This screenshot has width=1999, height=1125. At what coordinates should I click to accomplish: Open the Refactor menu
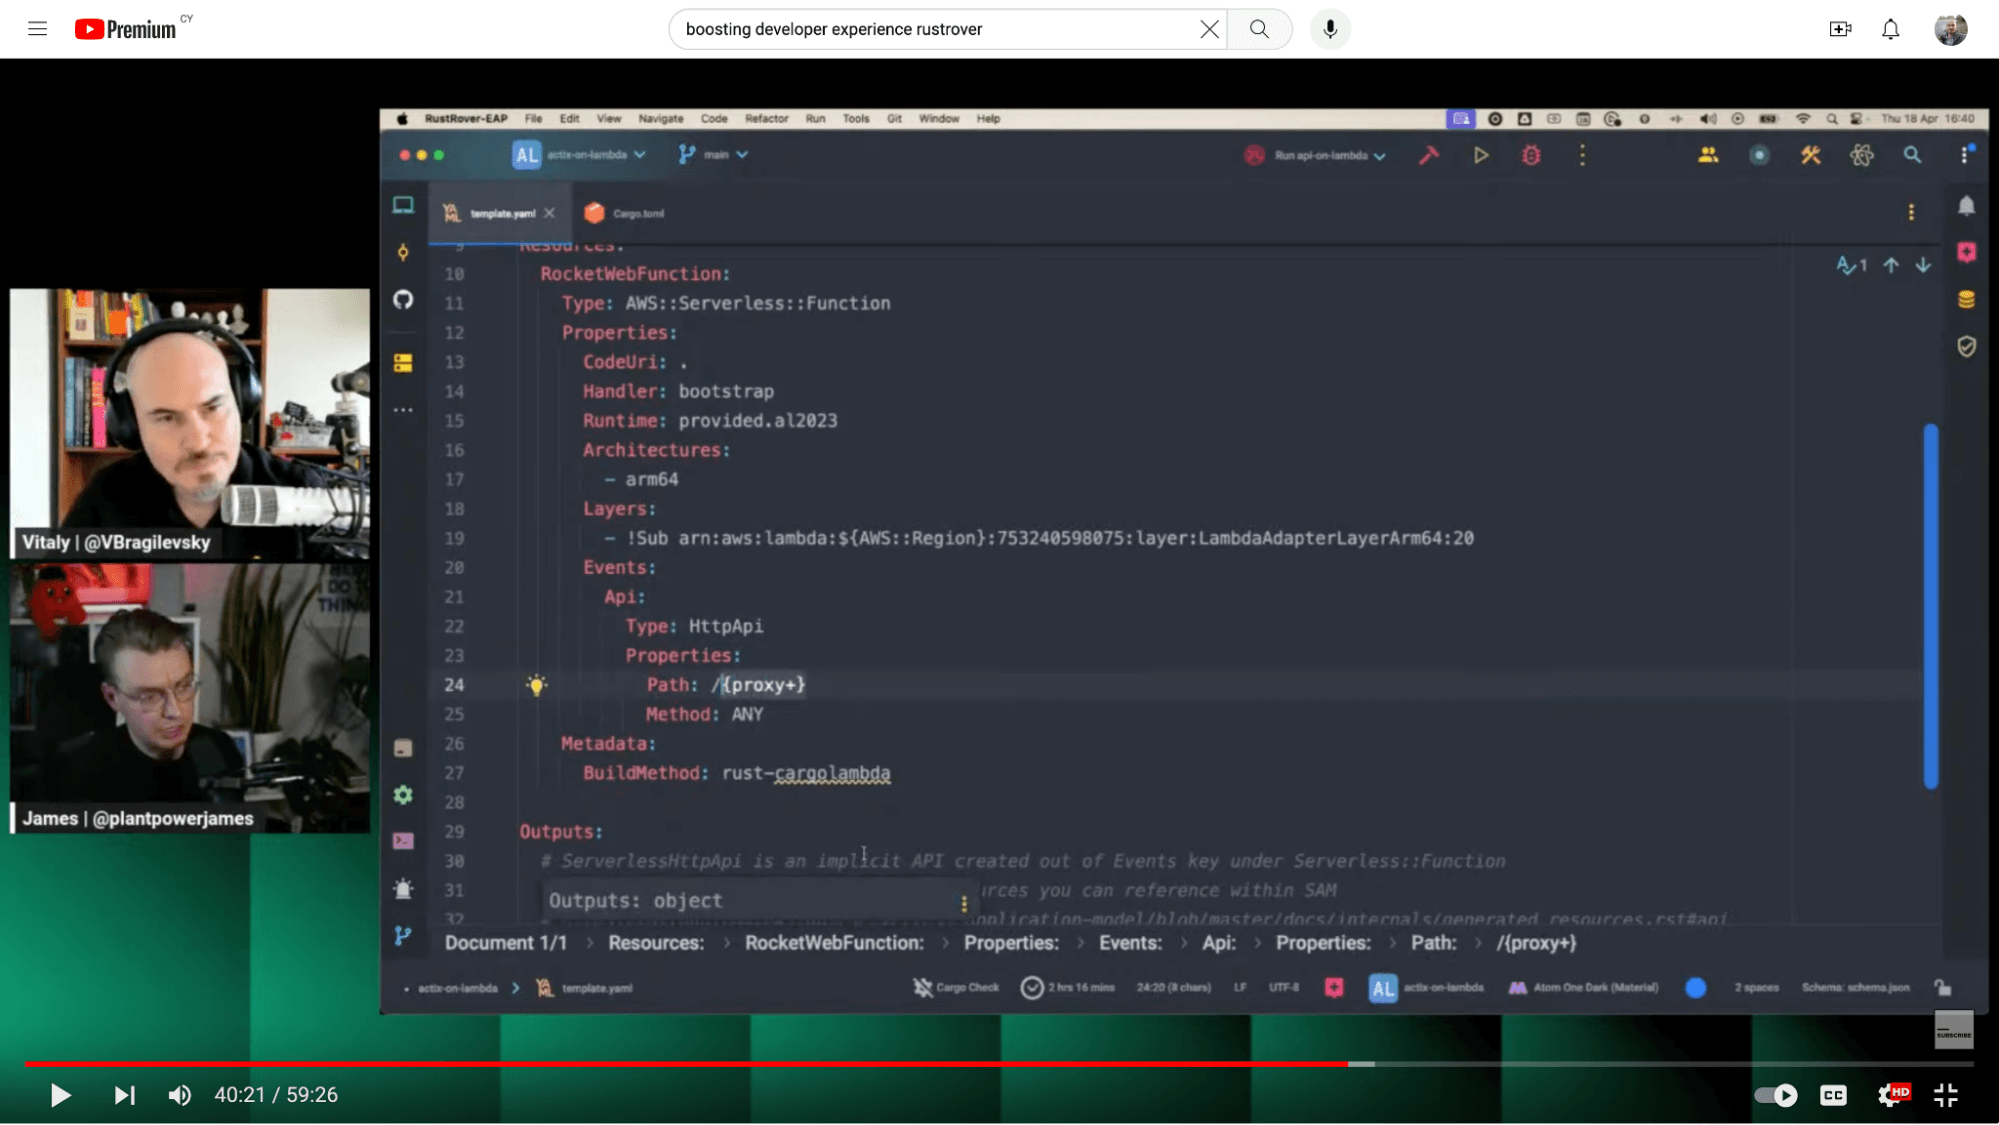pyautogui.click(x=766, y=118)
